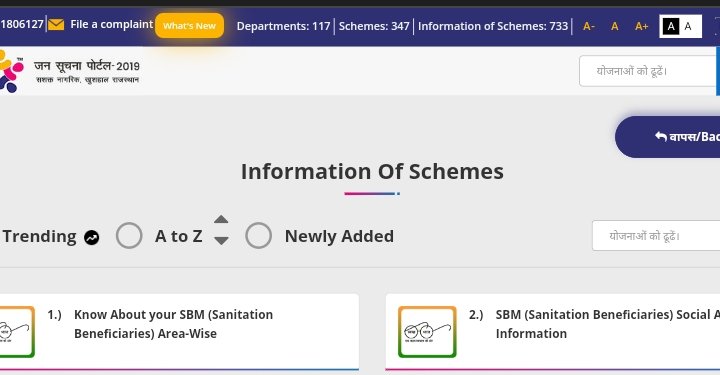Screen dimensions: 720x375
Task: Click the trending chart icon
Action: pyautogui.click(x=91, y=237)
